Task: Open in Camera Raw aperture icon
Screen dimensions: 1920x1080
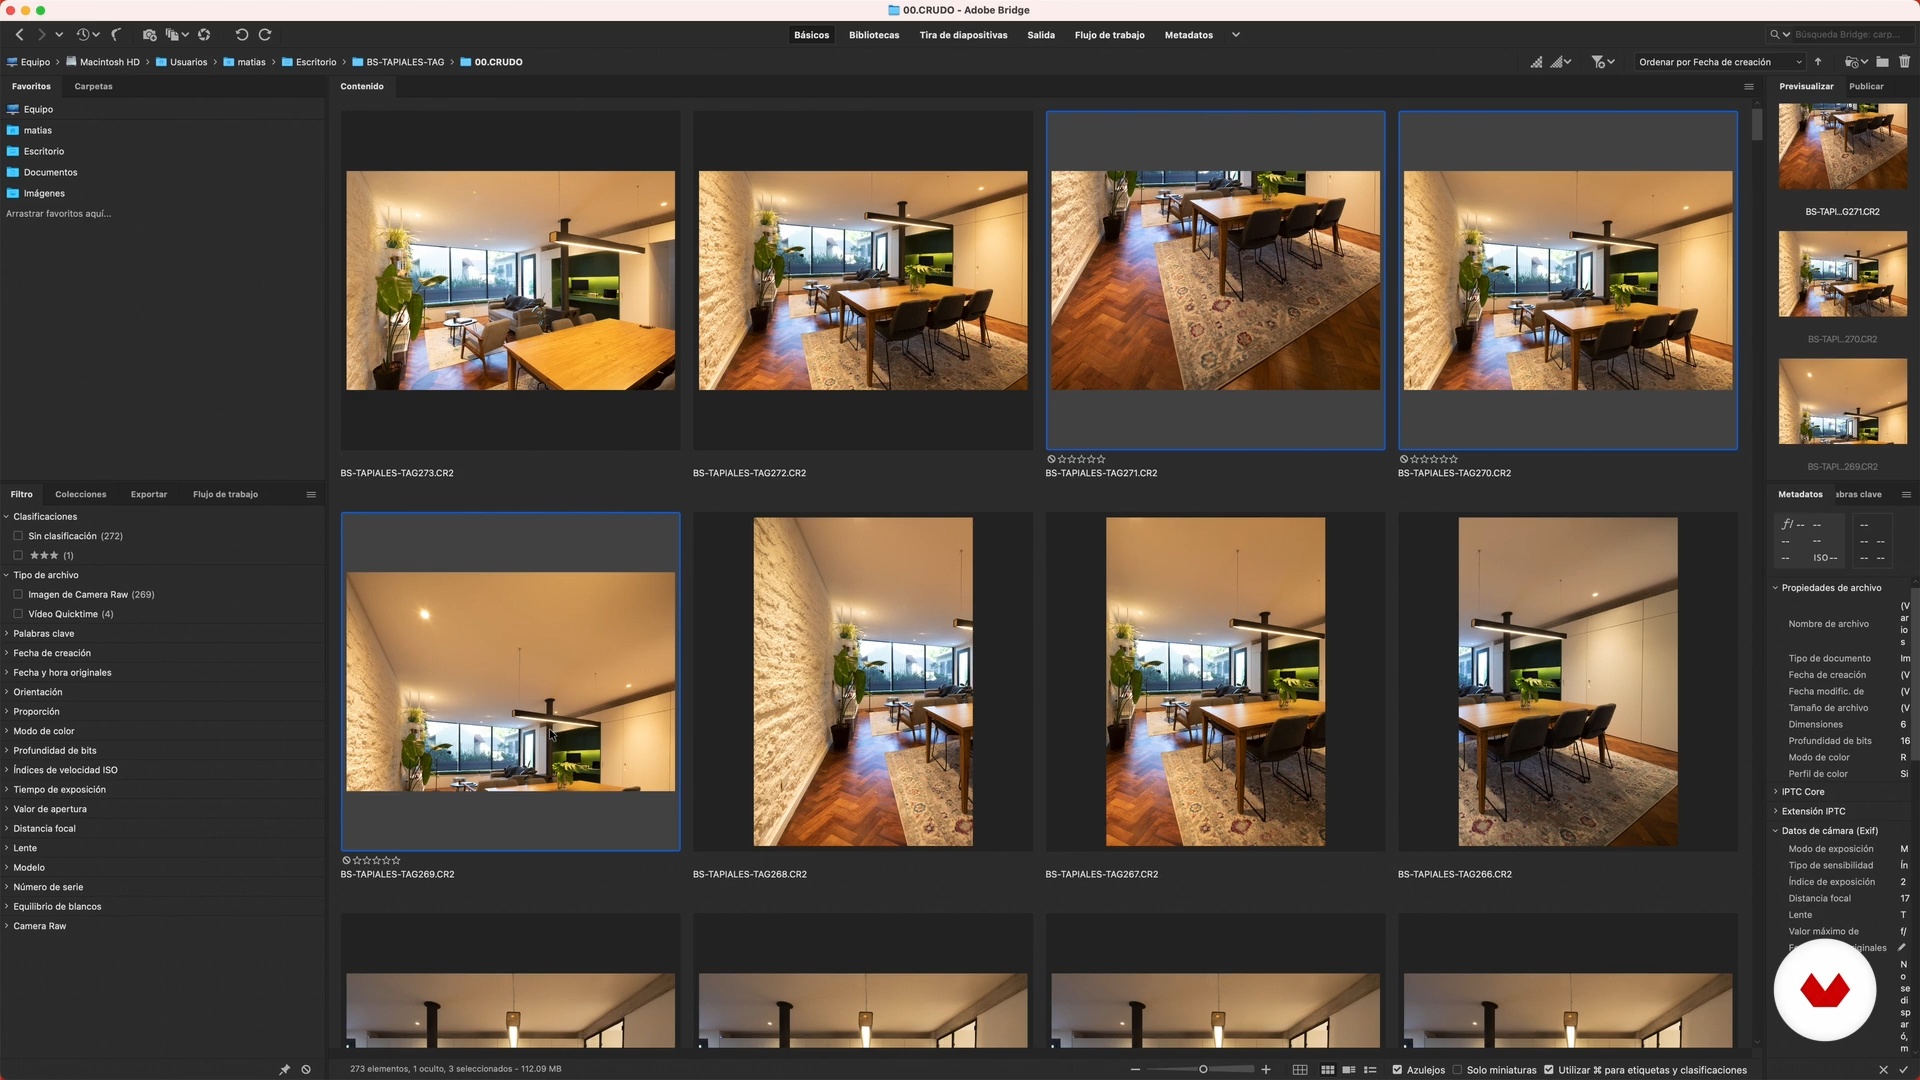Action: (x=204, y=35)
